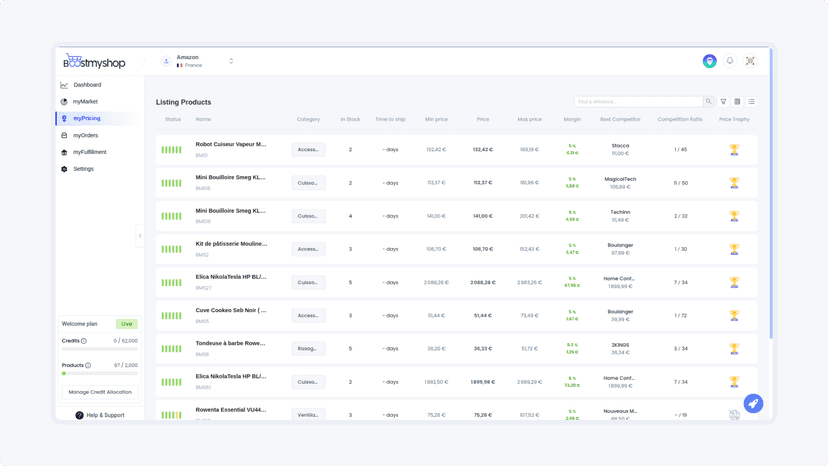Click the Live plan badge
This screenshot has width=828, height=466.
(x=127, y=324)
